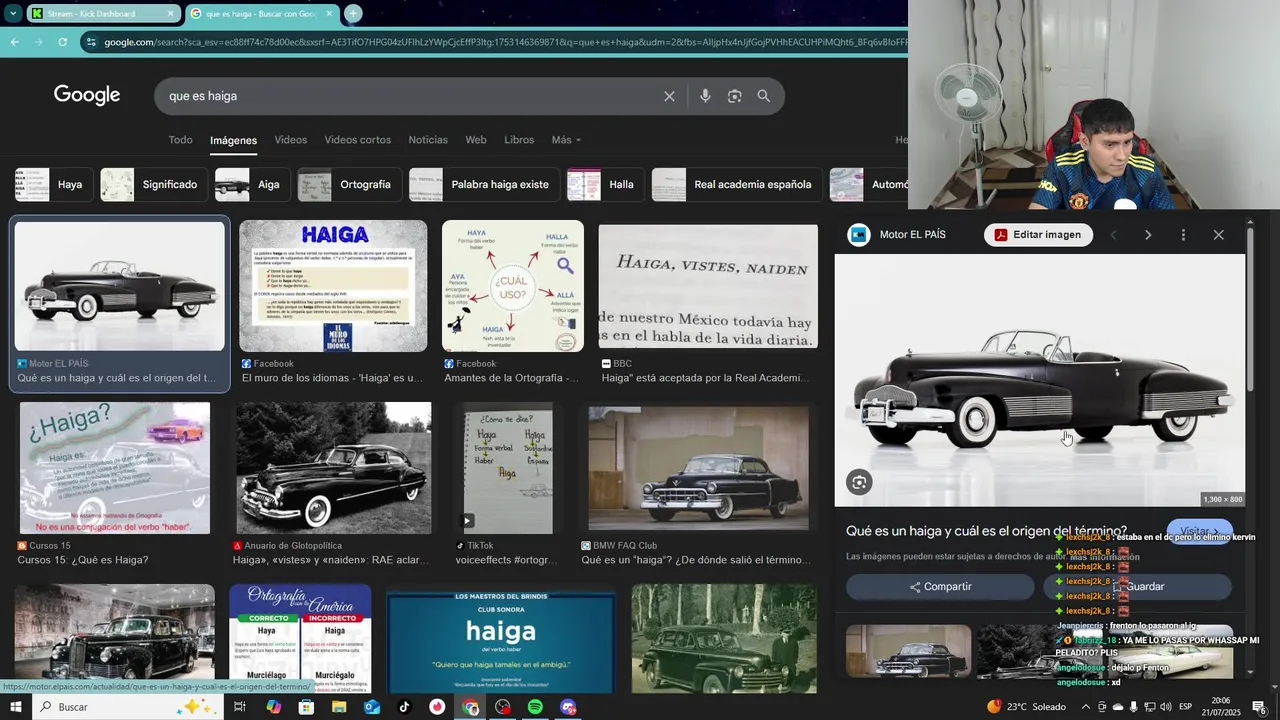Open the BBC Haiga, vistes, naiden image

(x=708, y=286)
